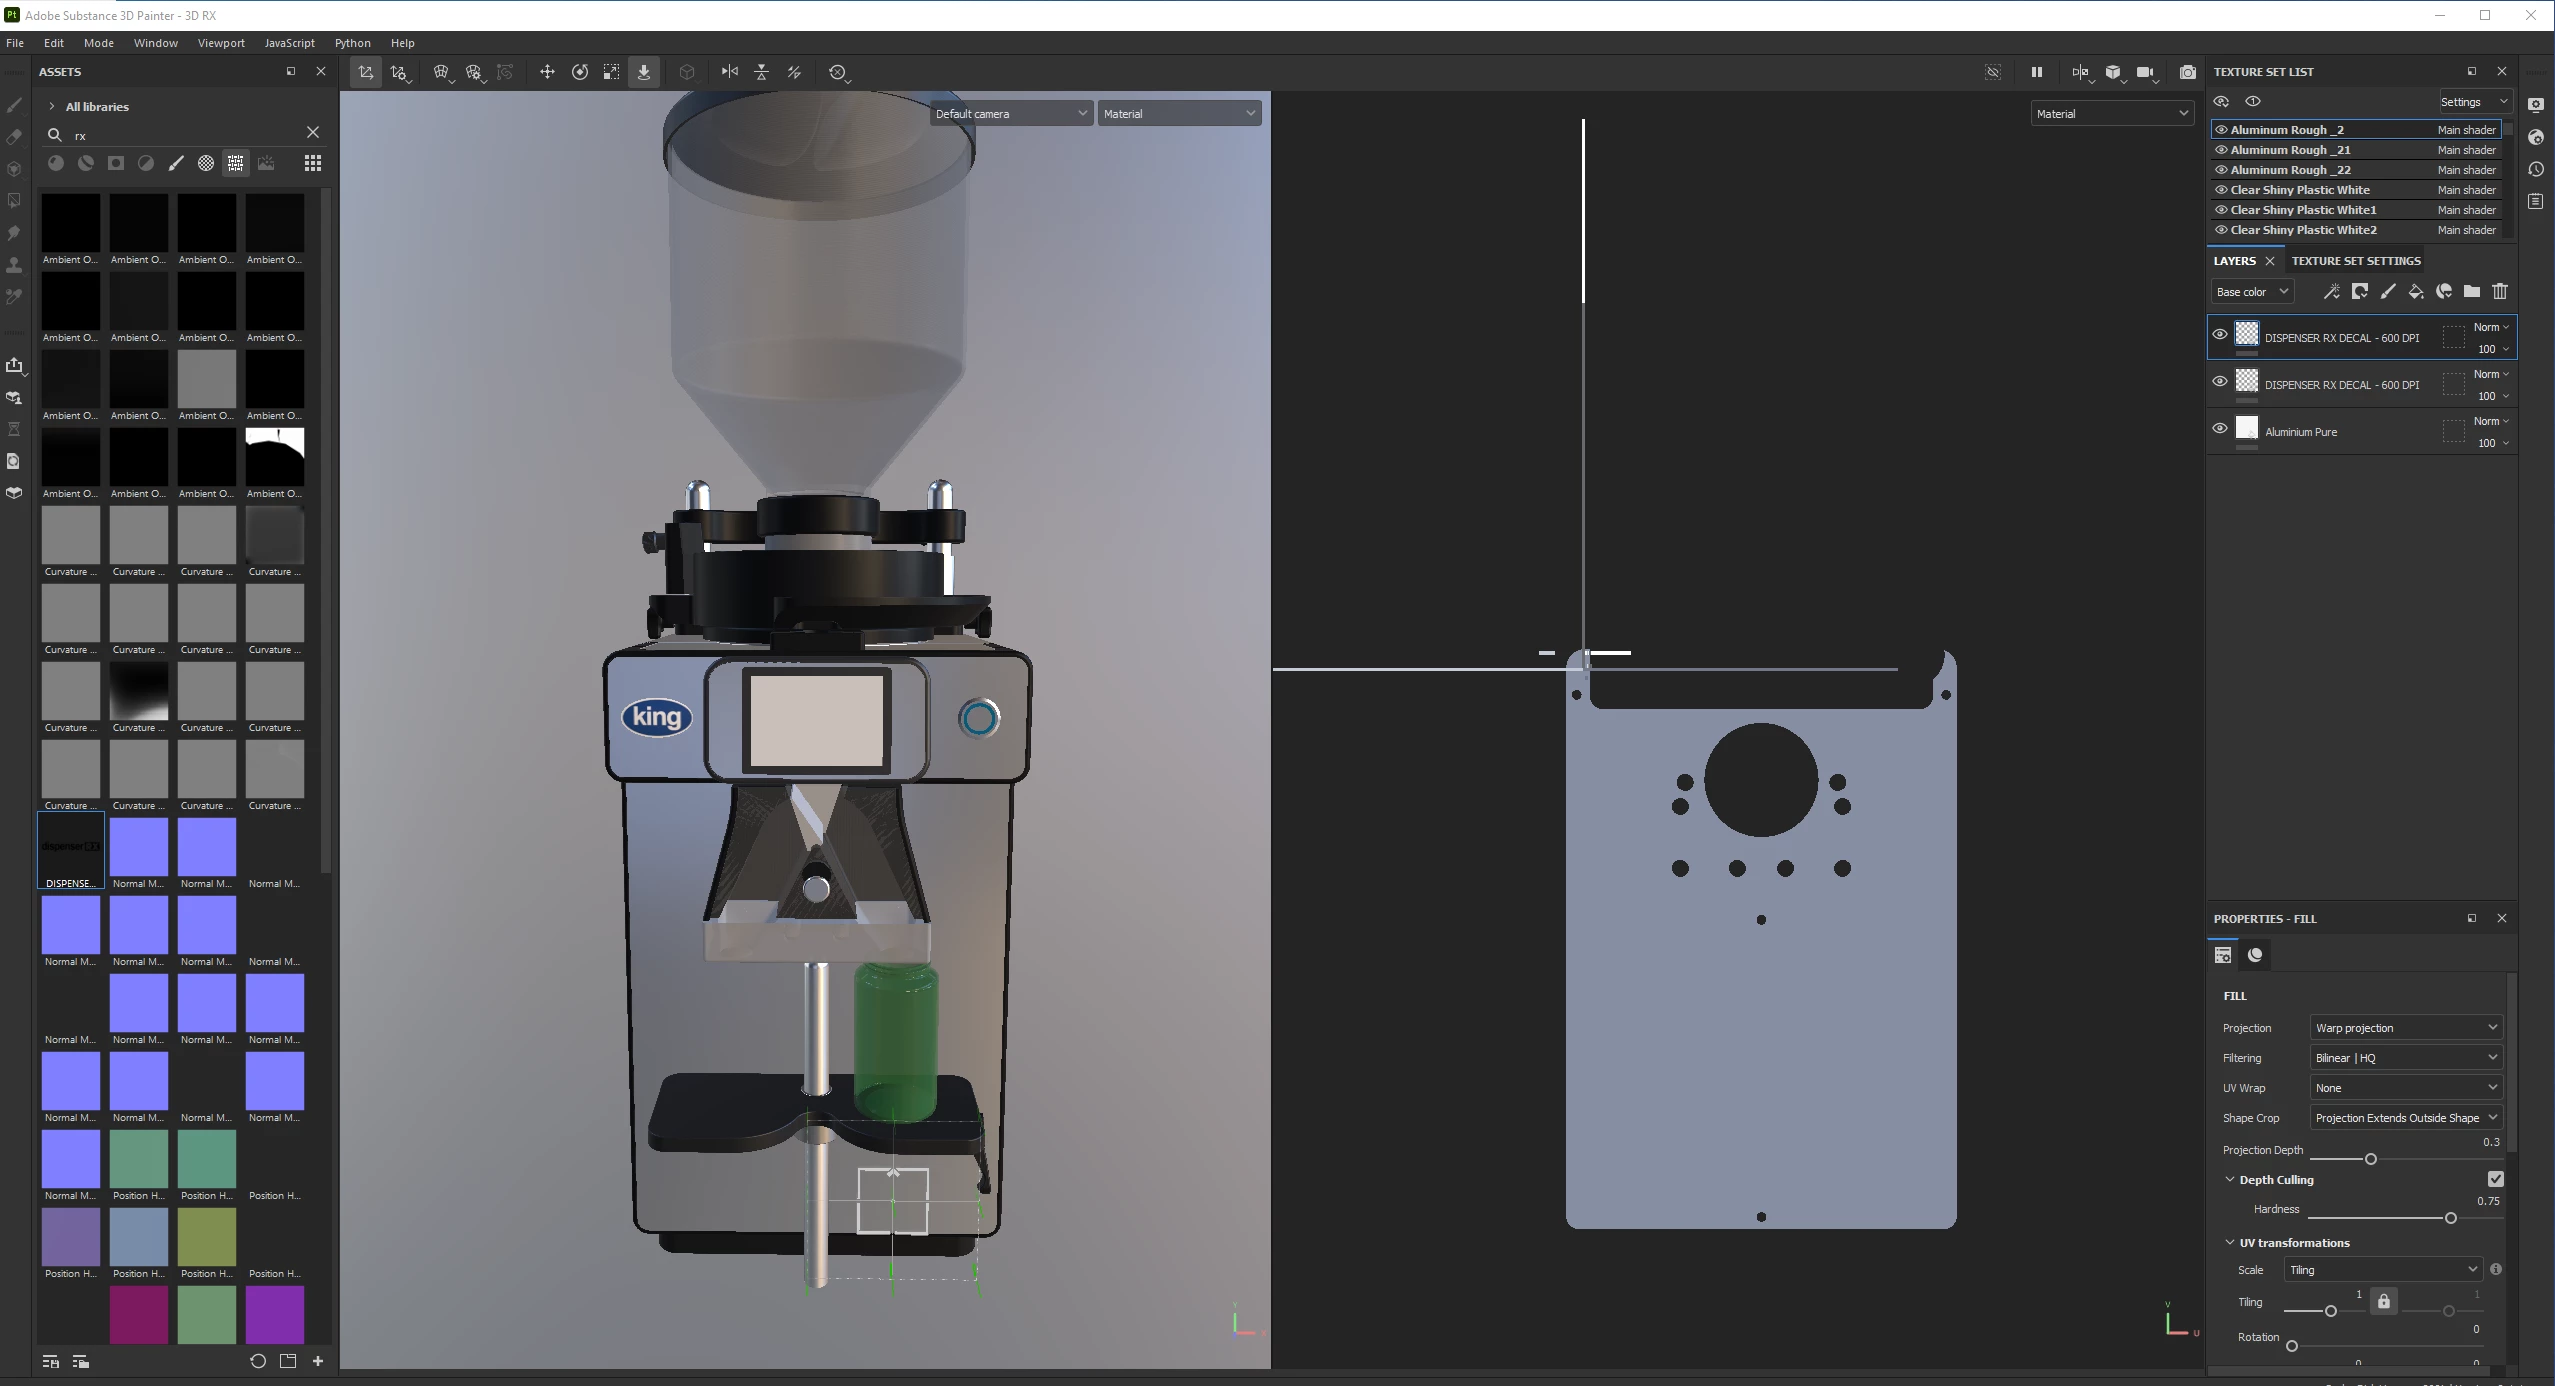Click the camera screenshot icon in viewport toolbar
The height and width of the screenshot is (1386, 2555).
2187,72
